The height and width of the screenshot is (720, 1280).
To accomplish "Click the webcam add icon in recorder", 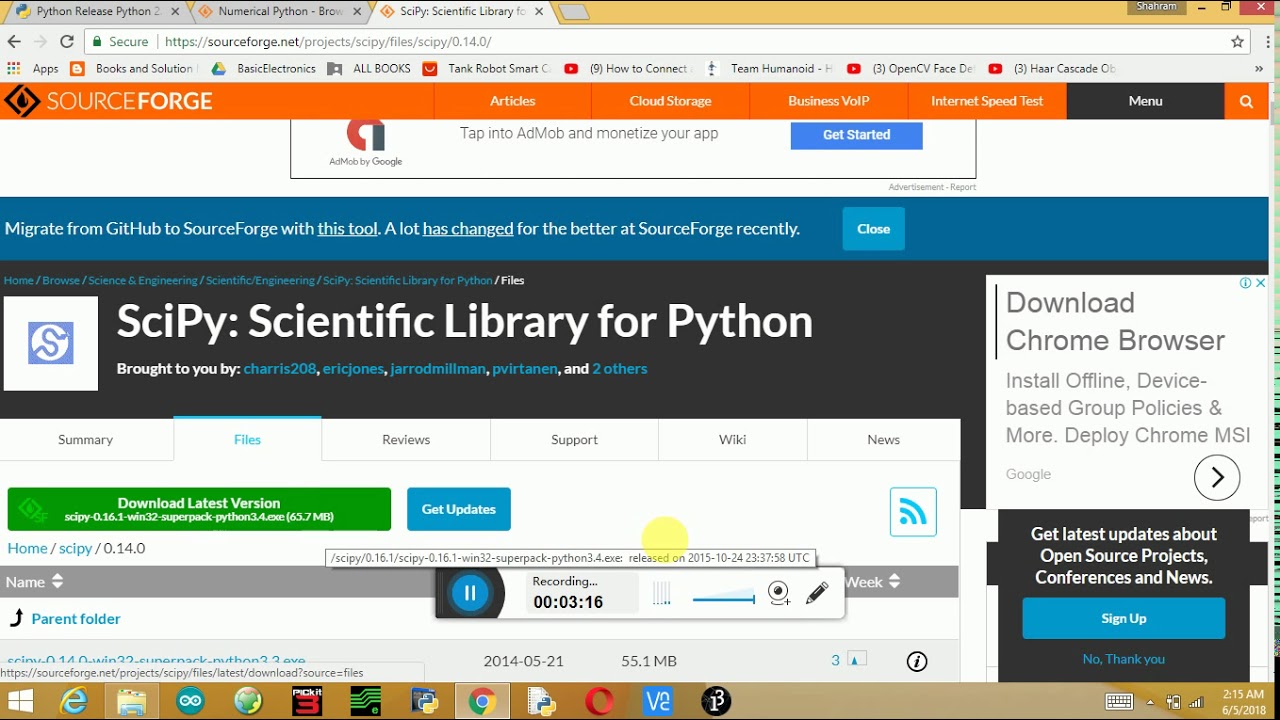I will coord(779,593).
